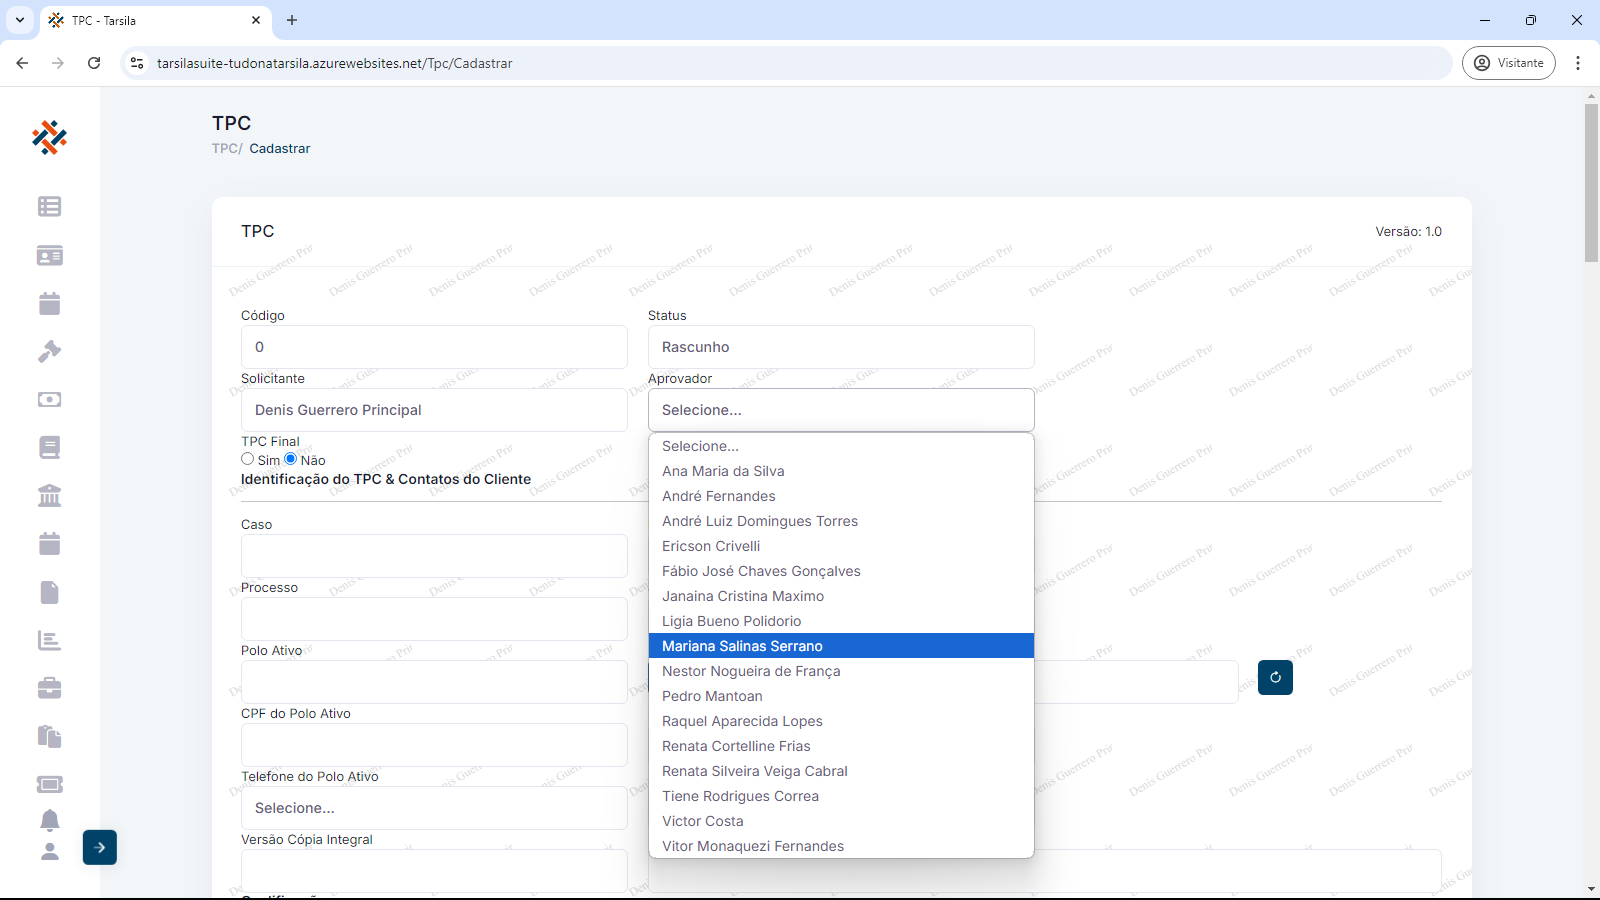Choose Mariana Salinas Serrano from list
This screenshot has width=1600, height=900.
tap(742, 646)
